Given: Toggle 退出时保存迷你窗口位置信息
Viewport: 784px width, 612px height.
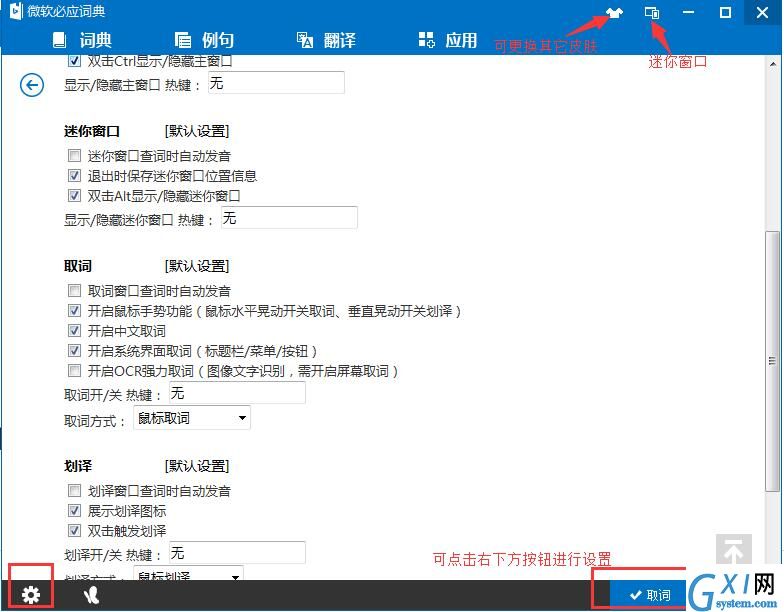Looking at the screenshot, I should (74, 176).
